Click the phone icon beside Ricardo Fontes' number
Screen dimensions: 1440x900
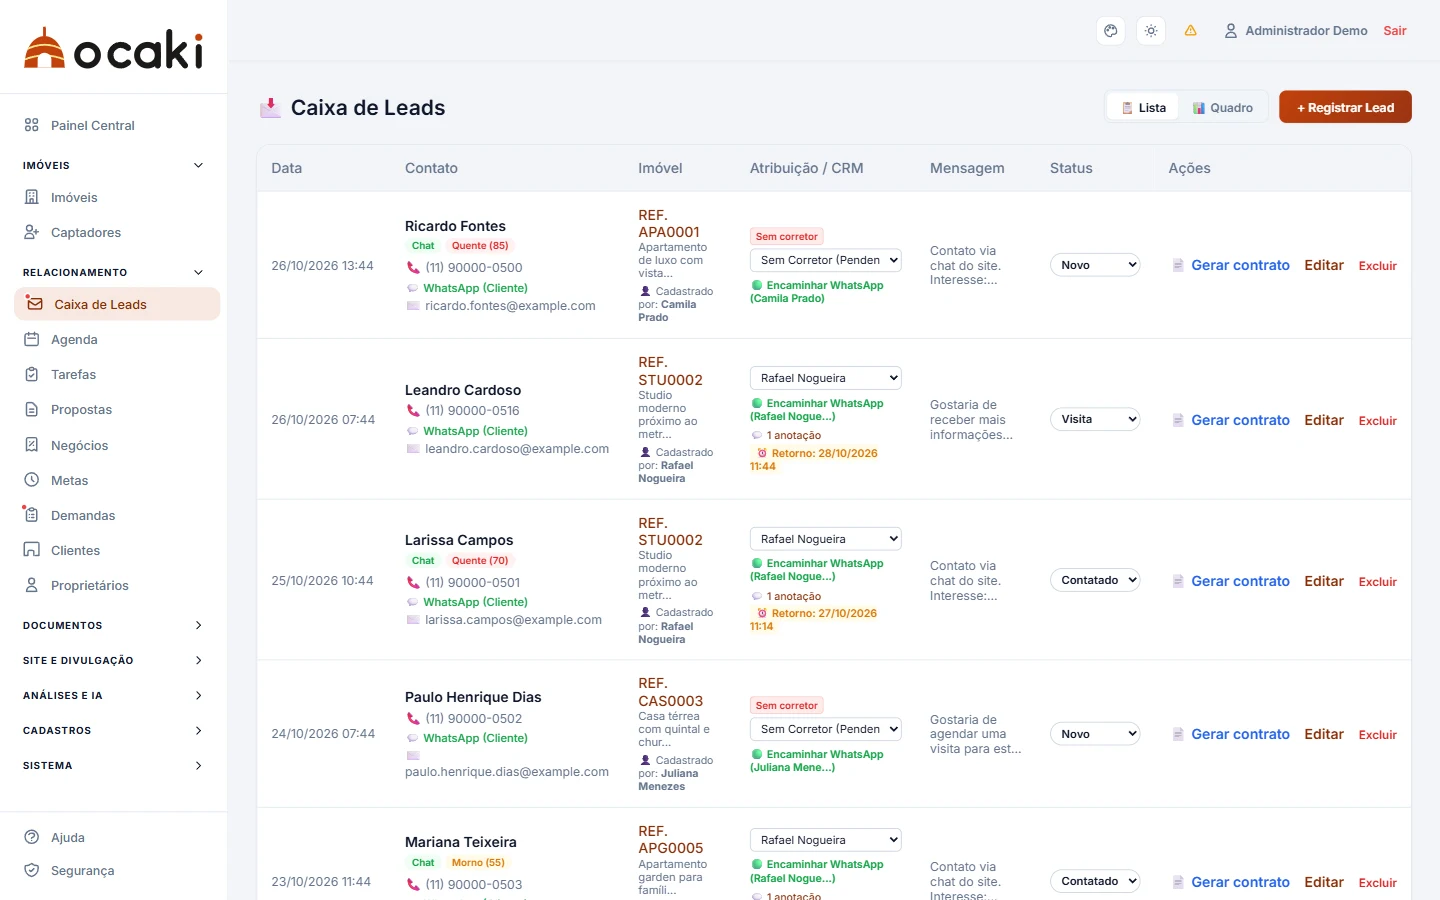(413, 267)
